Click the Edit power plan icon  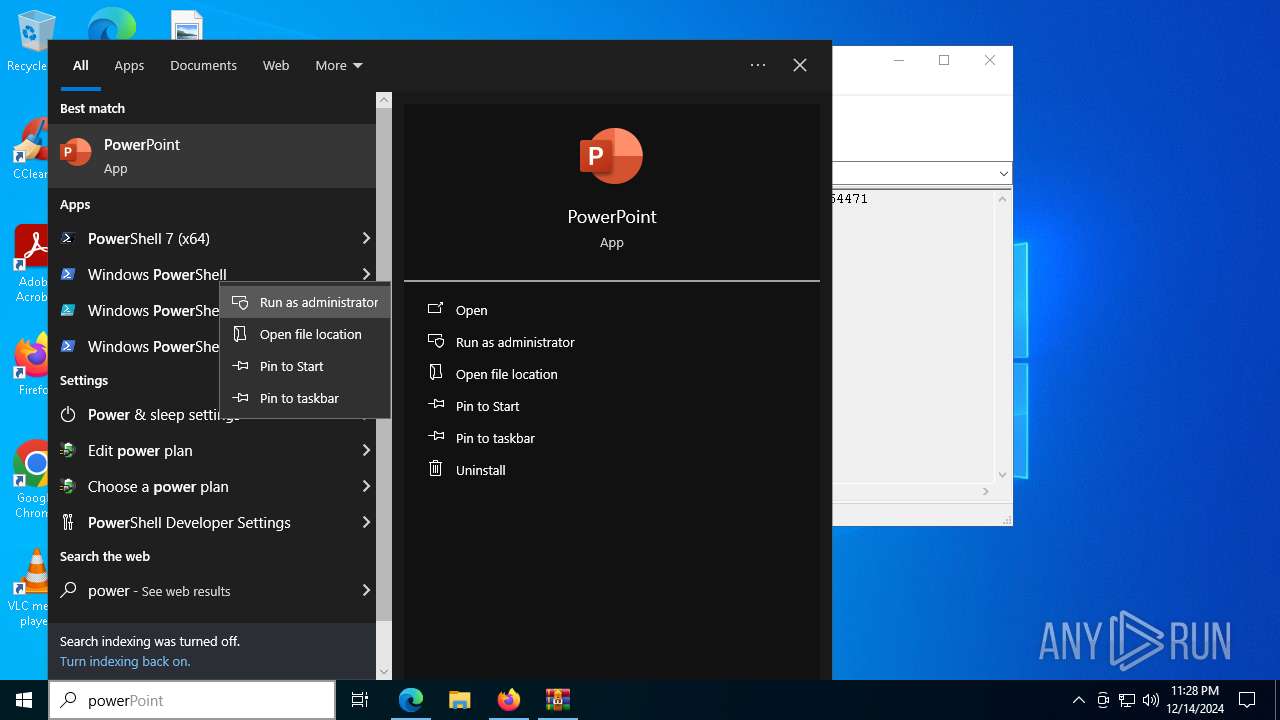click(x=68, y=450)
